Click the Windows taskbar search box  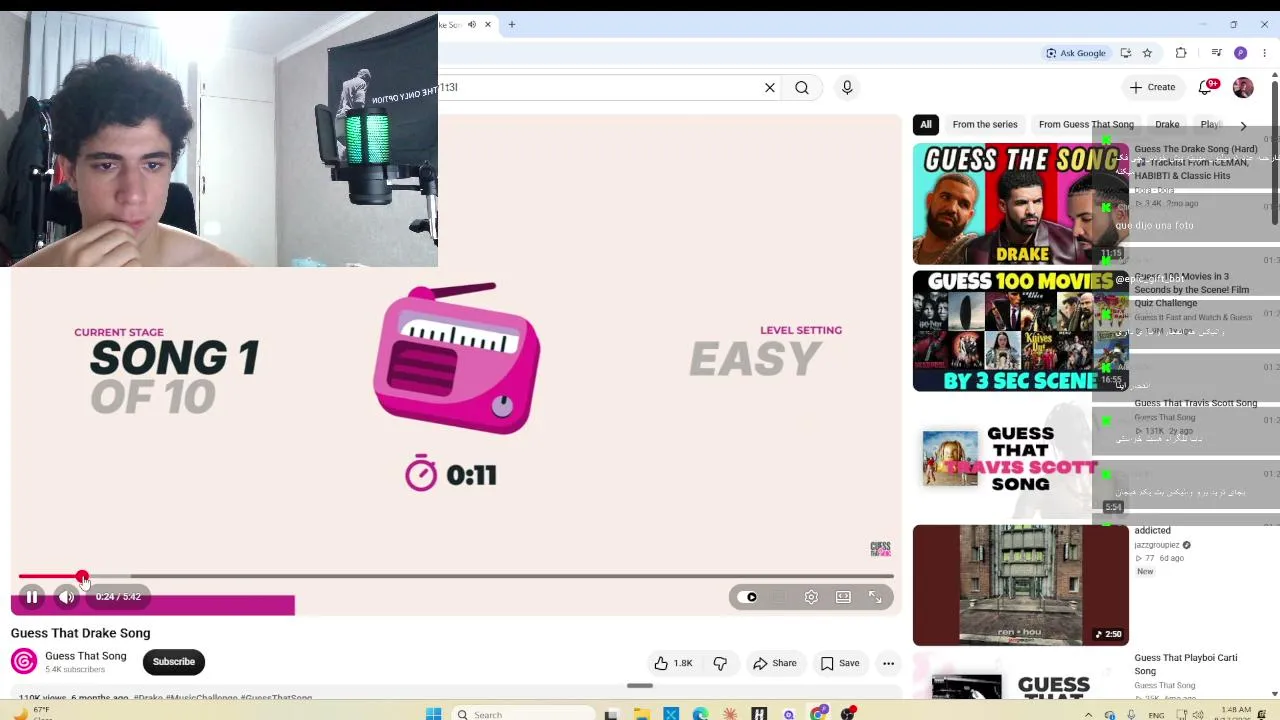(x=523, y=714)
